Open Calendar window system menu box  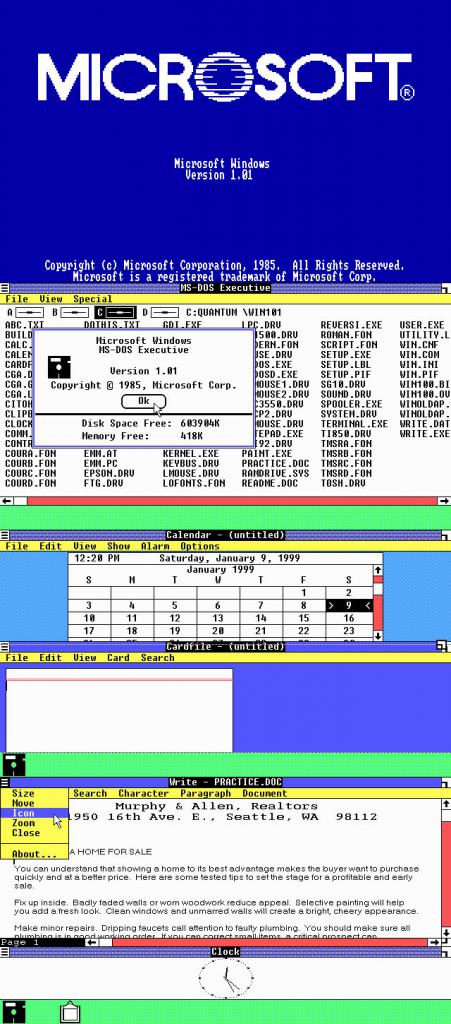tap(5, 536)
